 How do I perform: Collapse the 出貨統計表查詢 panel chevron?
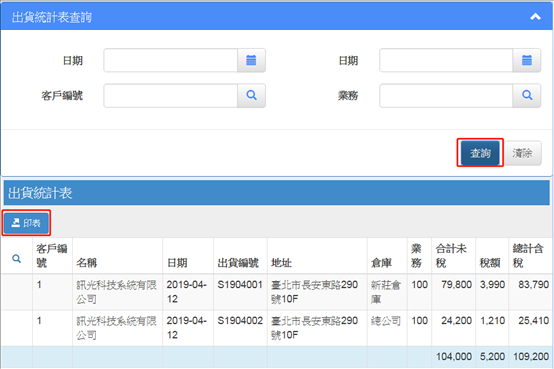click(x=535, y=17)
